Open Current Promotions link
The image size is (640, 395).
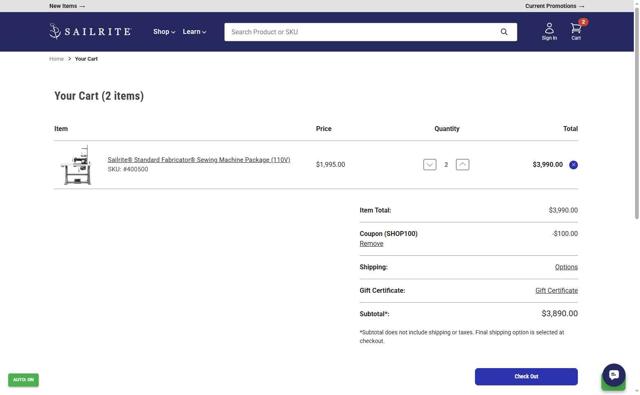(x=554, y=6)
